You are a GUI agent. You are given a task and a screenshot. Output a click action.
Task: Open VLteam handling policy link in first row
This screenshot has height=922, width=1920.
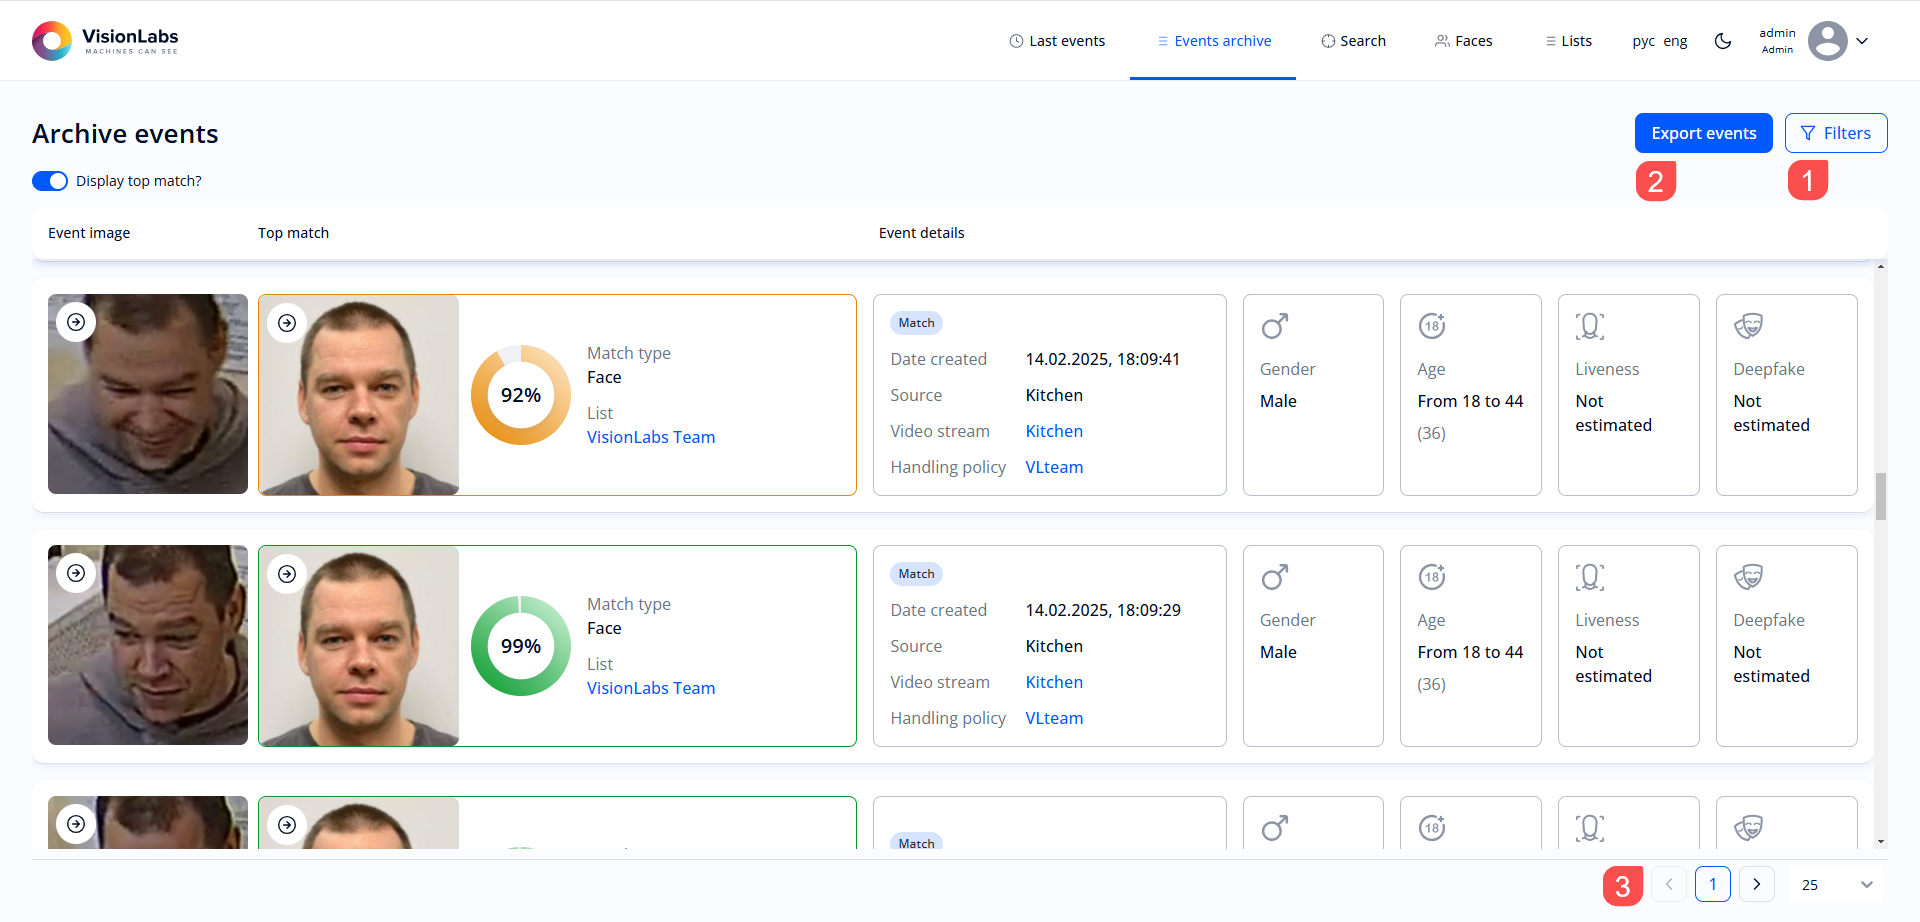pyautogui.click(x=1054, y=467)
